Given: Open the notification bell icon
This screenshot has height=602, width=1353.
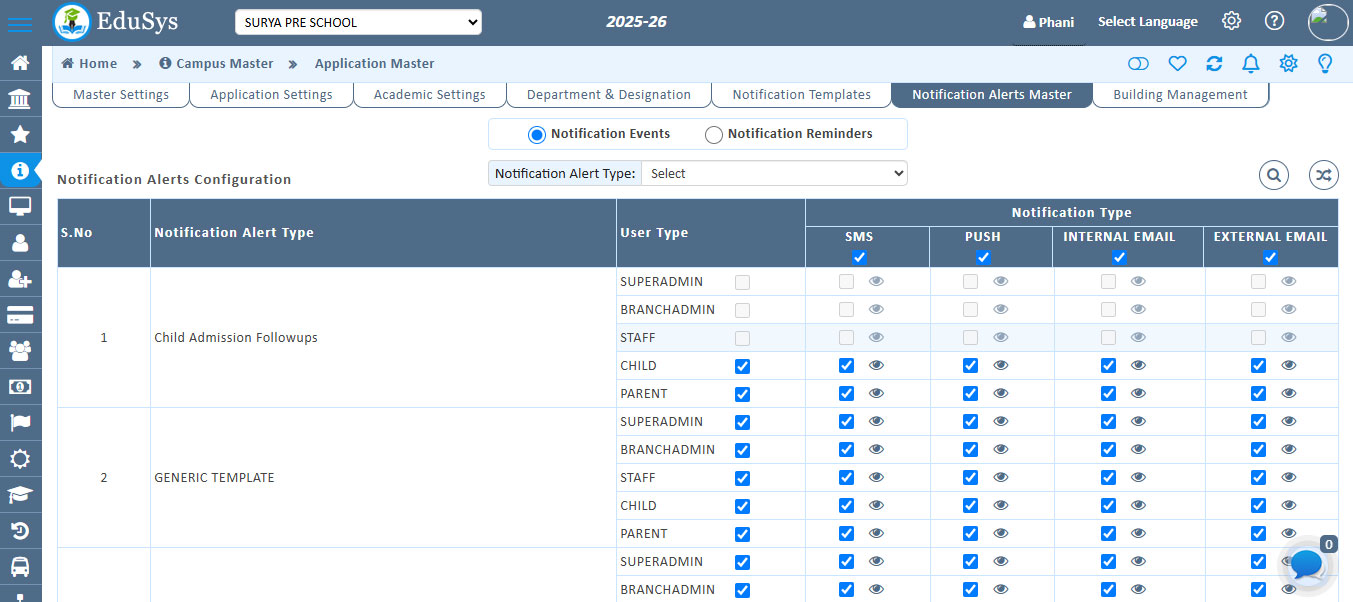Looking at the screenshot, I should 1250,64.
